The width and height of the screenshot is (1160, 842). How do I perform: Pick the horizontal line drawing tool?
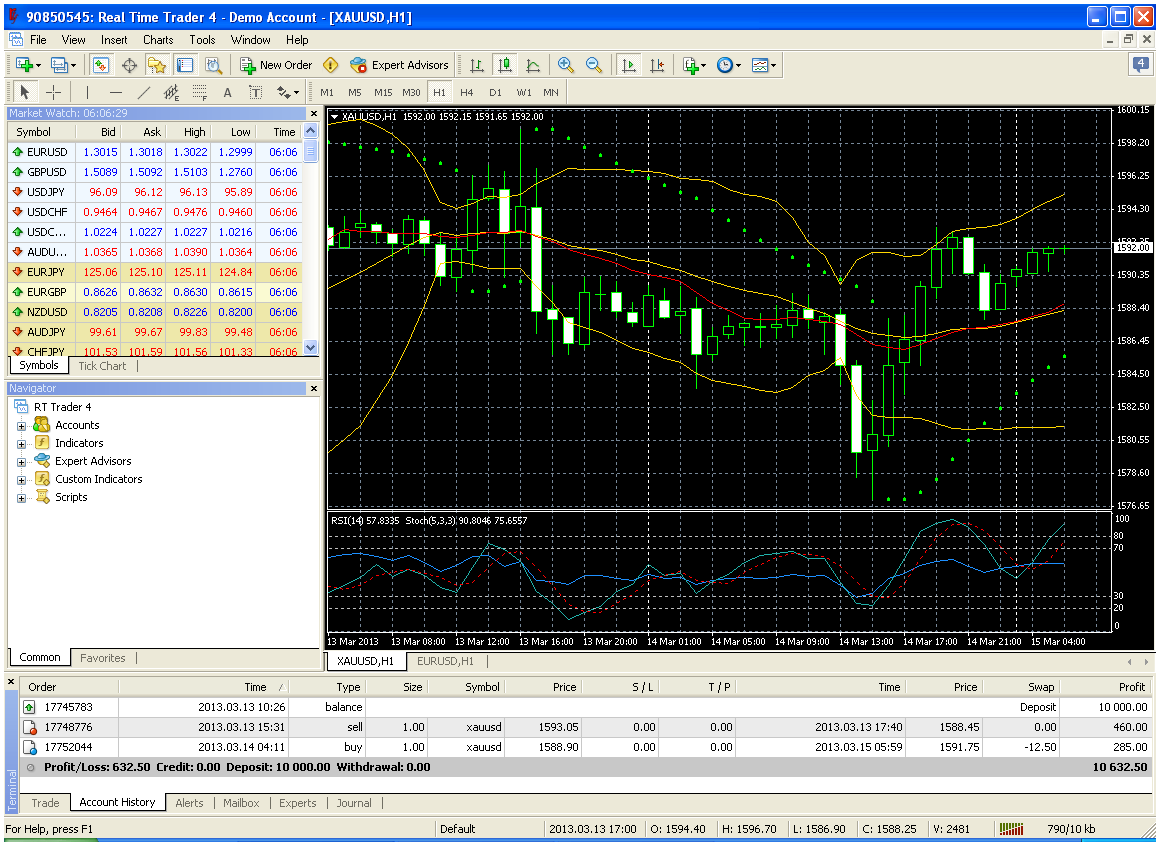(115, 92)
